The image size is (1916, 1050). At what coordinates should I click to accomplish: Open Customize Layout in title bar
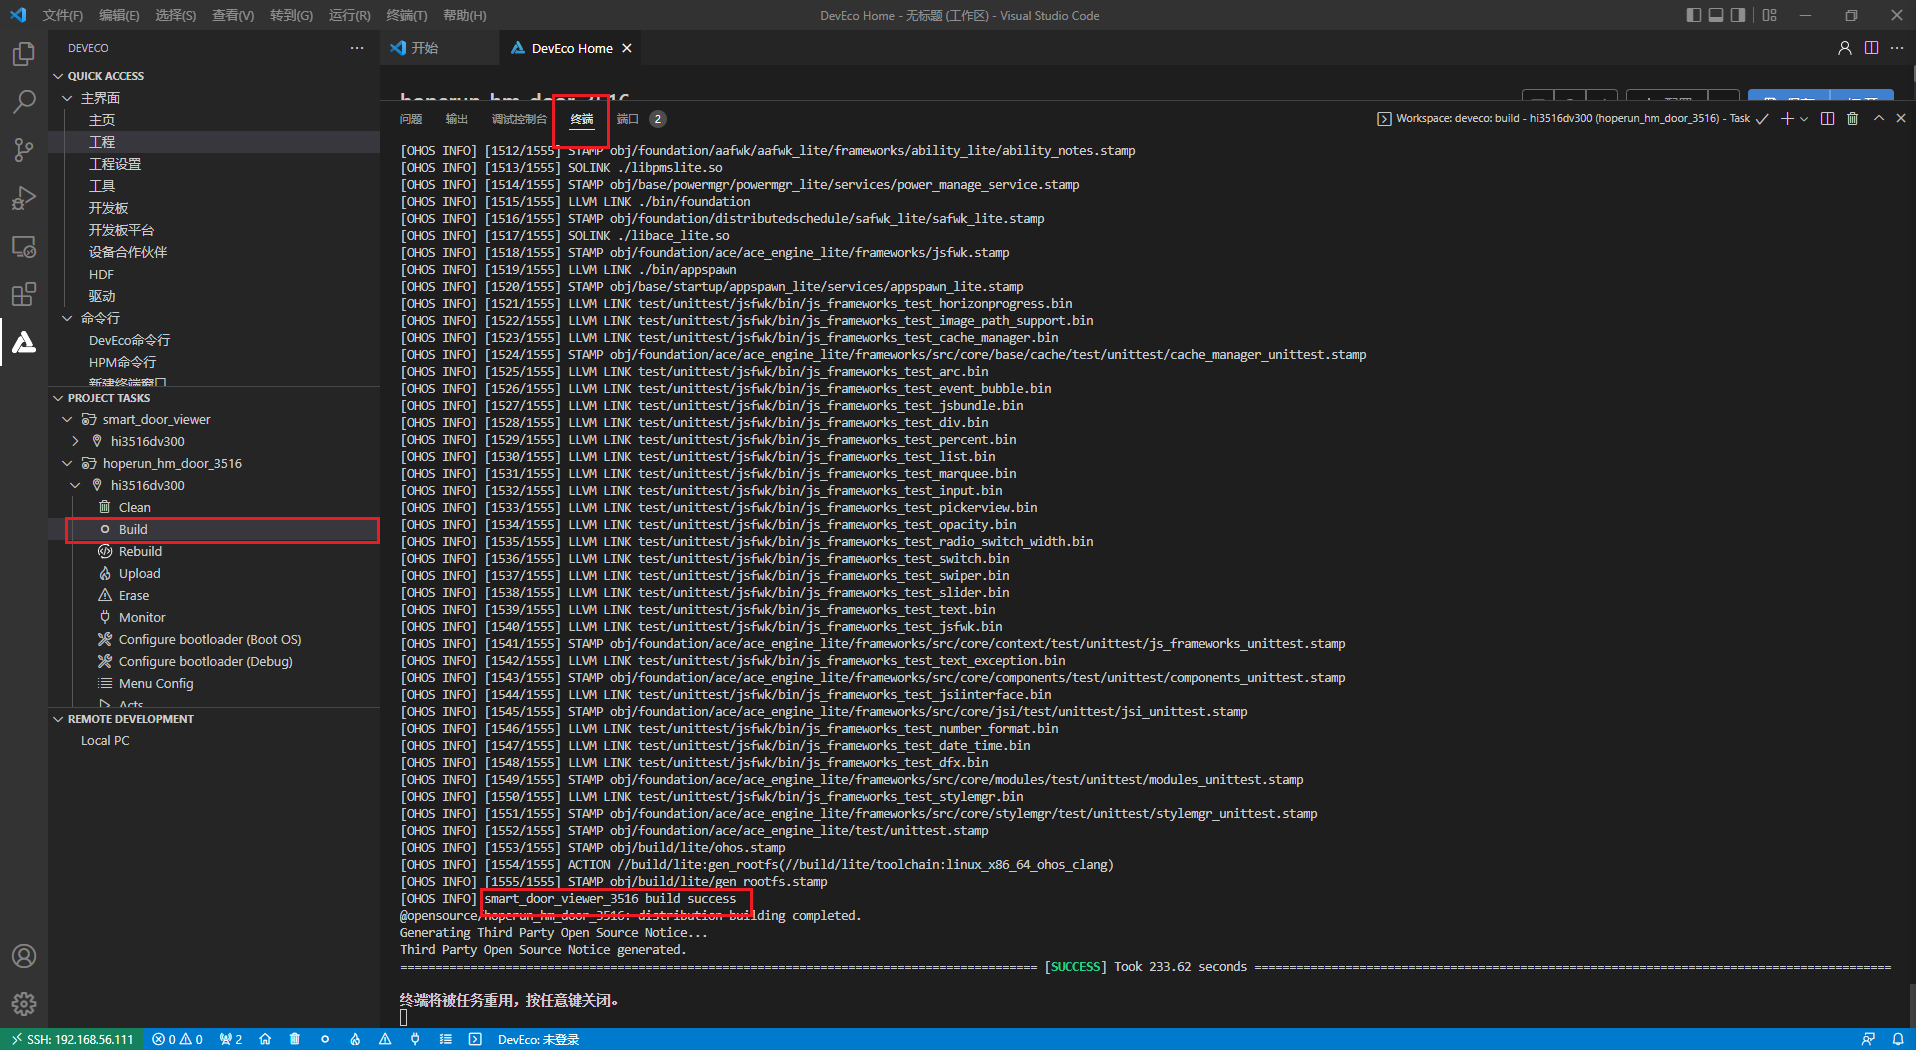[x=1770, y=15]
